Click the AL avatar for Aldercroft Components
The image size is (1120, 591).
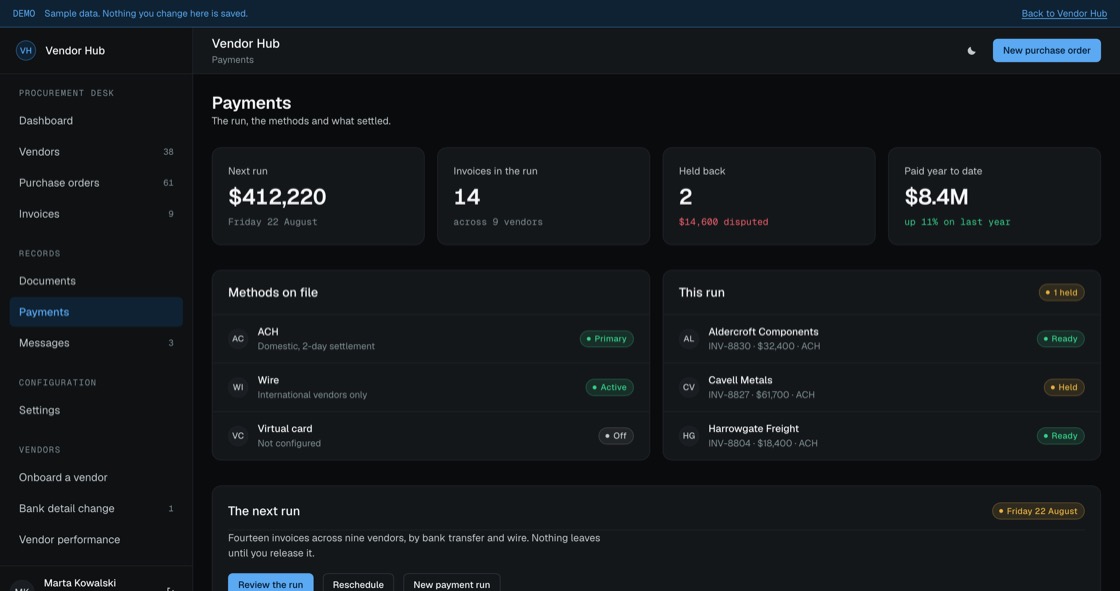click(x=689, y=339)
